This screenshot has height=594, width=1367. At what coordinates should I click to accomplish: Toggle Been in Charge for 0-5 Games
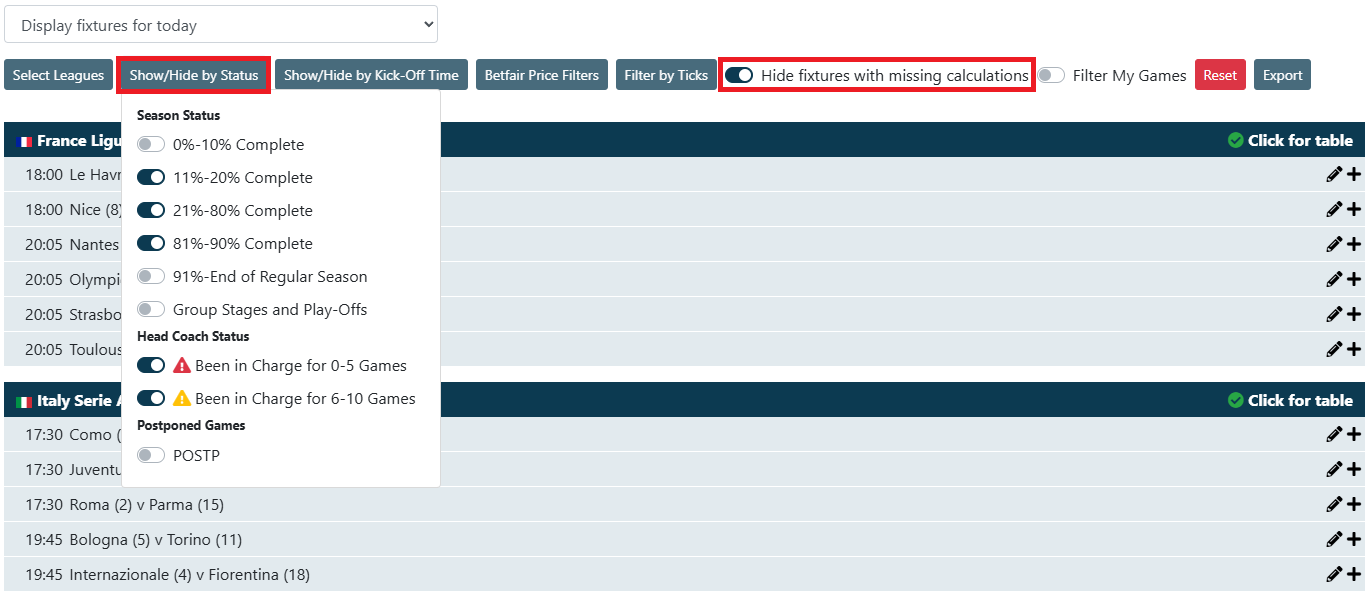pos(151,366)
